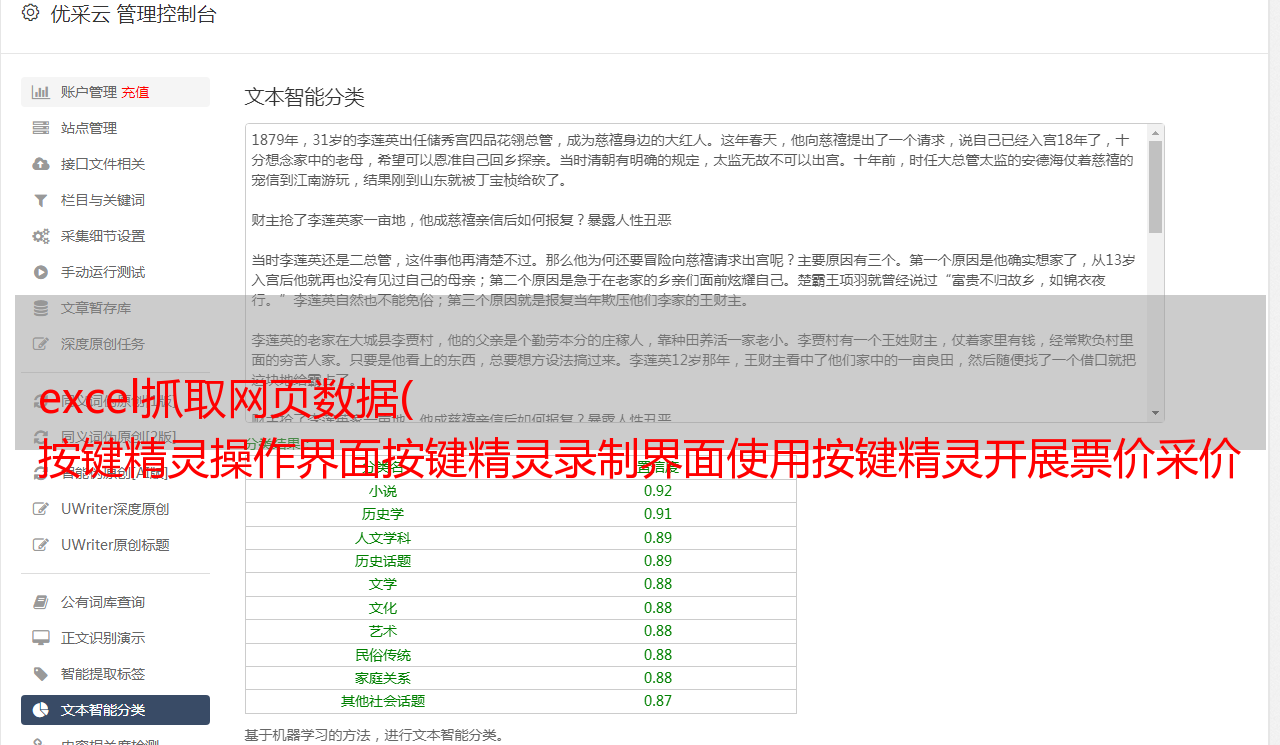This screenshot has height=745, width=1280.
Task: Click the red 充值 recharge link
Action: pos(135,92)
